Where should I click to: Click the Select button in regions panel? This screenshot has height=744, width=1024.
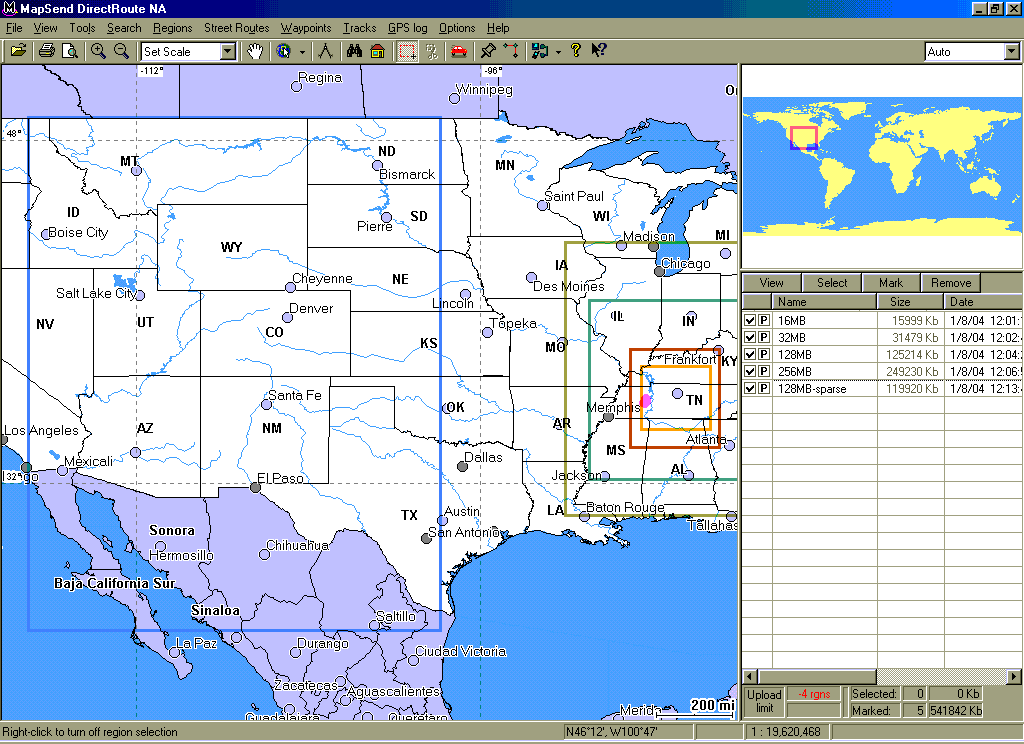[x=832, y=283]
